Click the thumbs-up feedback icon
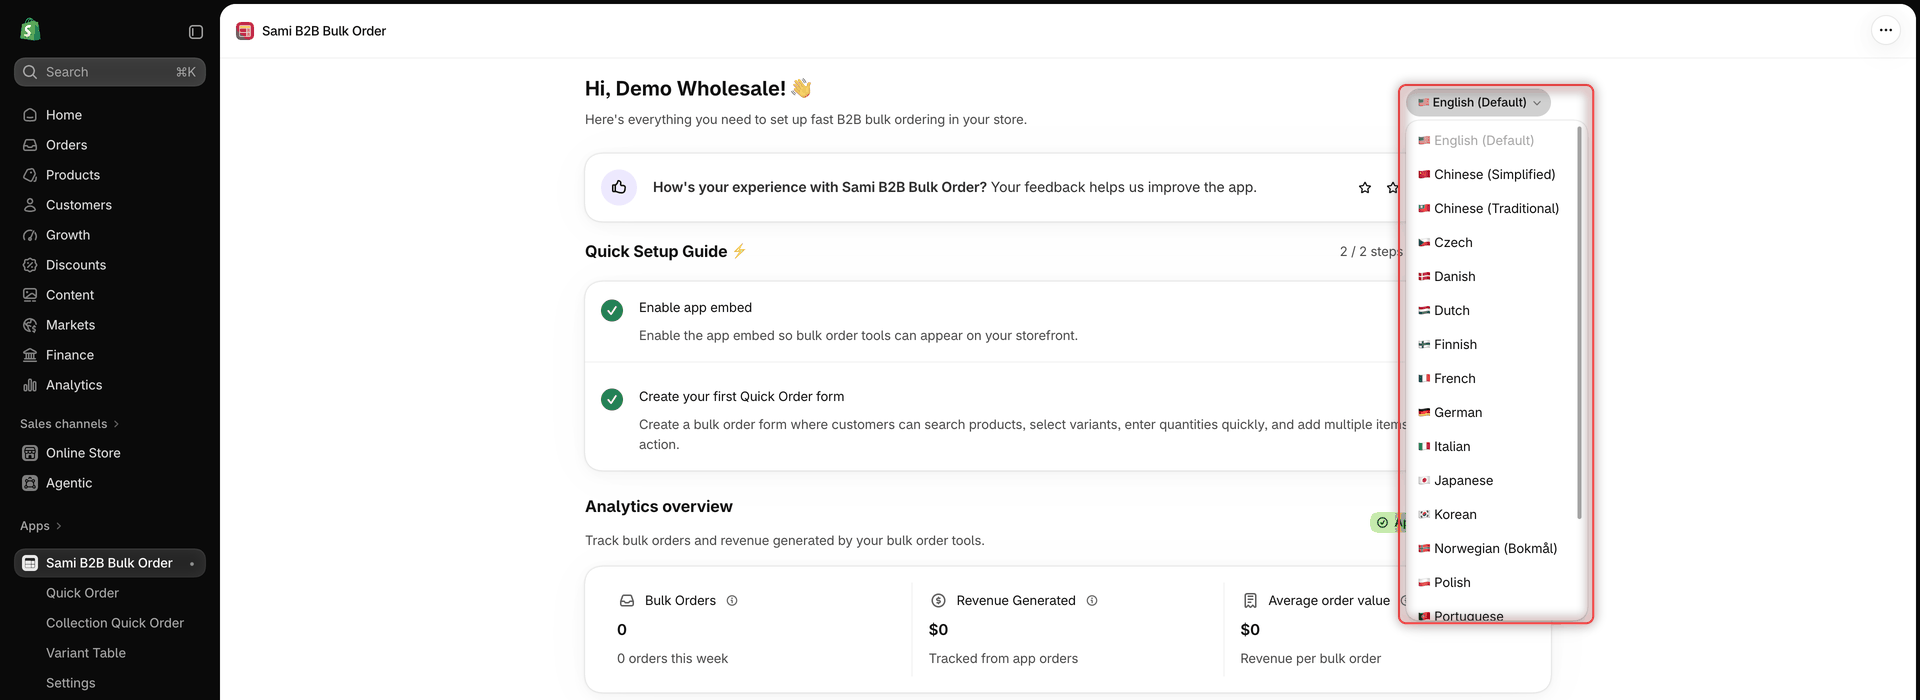1920x700 pixels. (619, 187)
